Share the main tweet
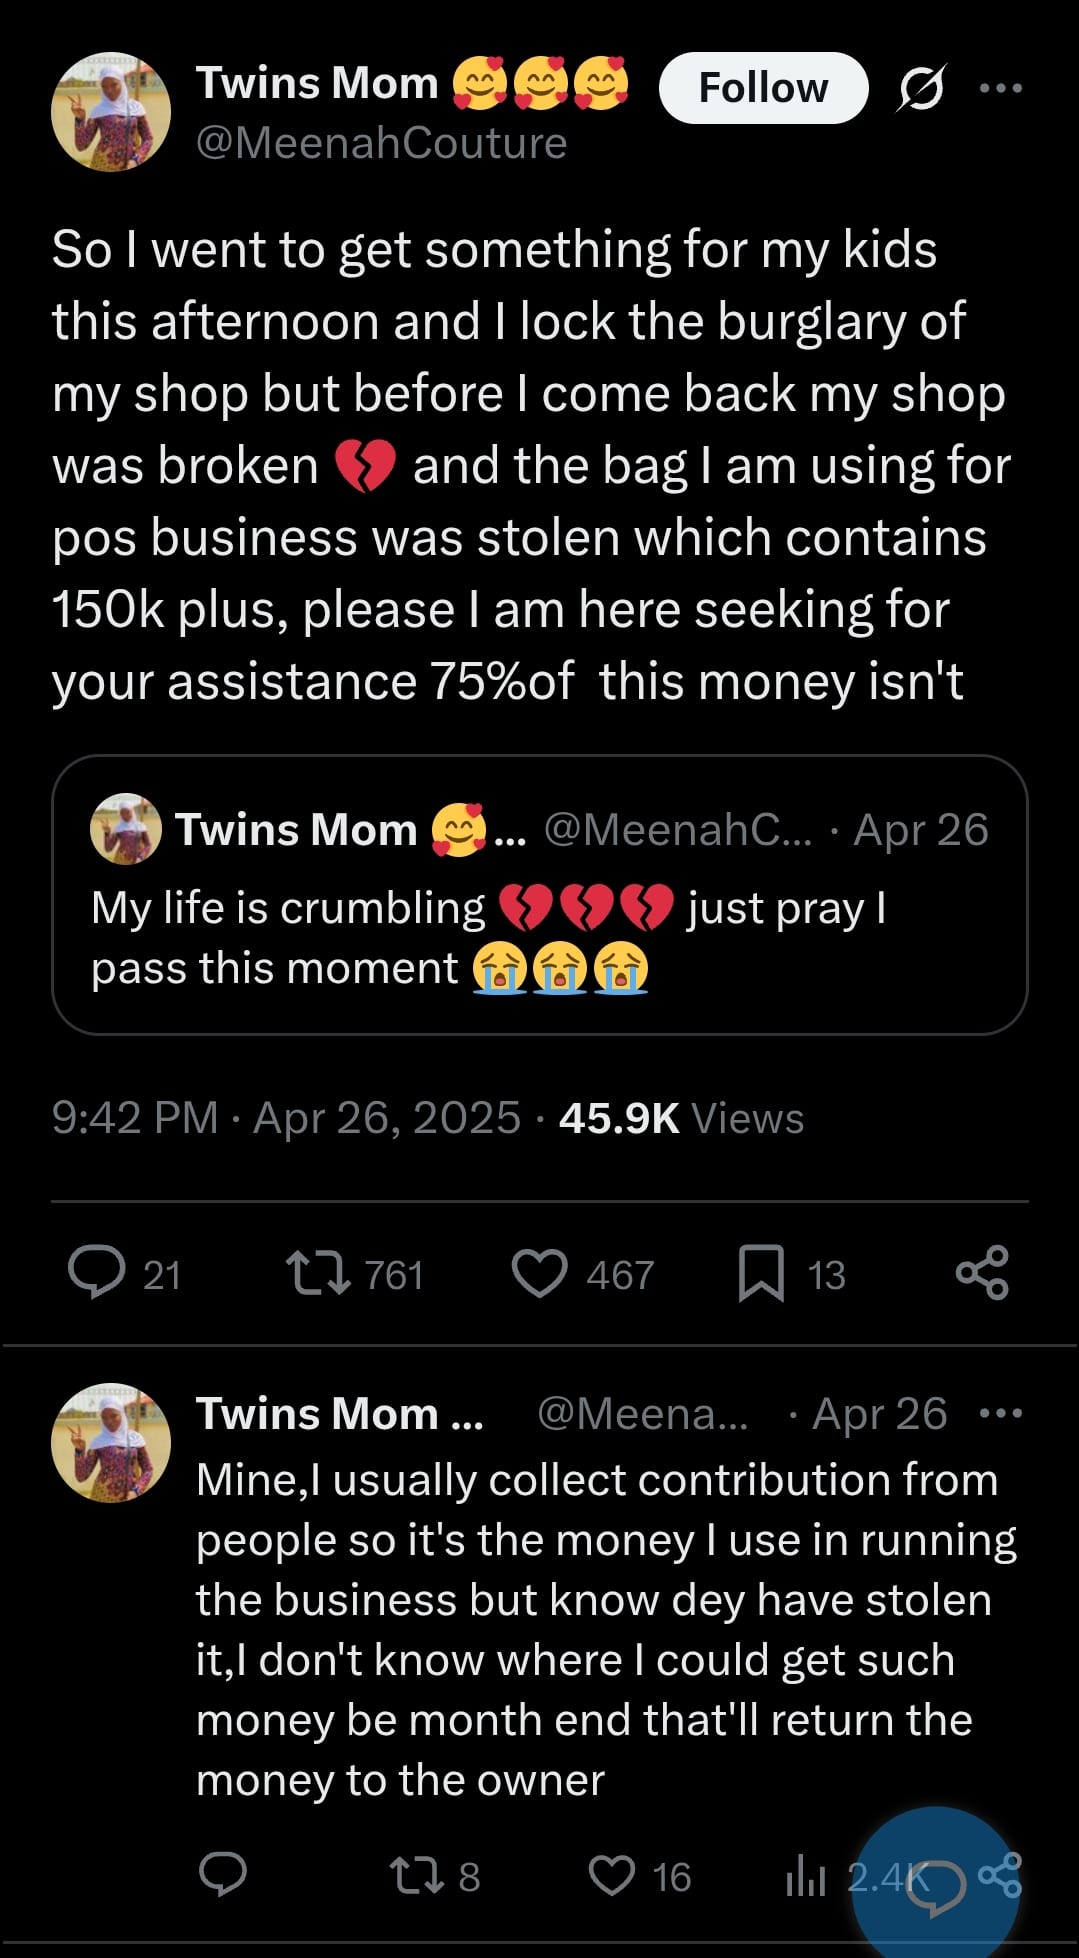Viewport: 1079px width, 1958px height. pos(982,1273)
